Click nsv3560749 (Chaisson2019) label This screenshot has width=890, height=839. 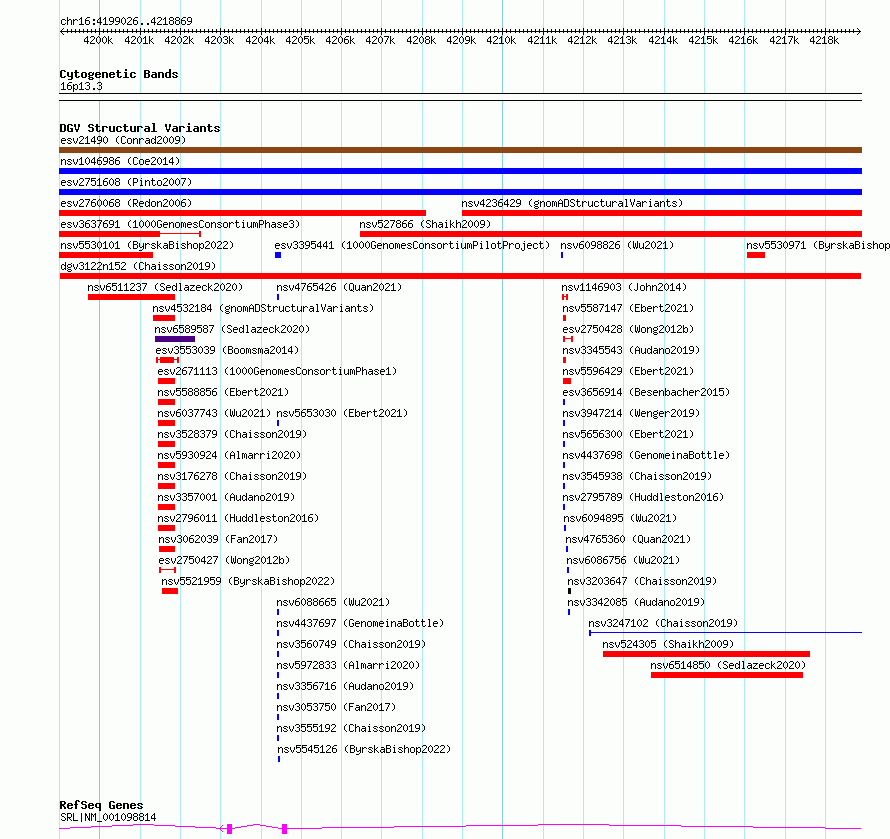(351, 644)
